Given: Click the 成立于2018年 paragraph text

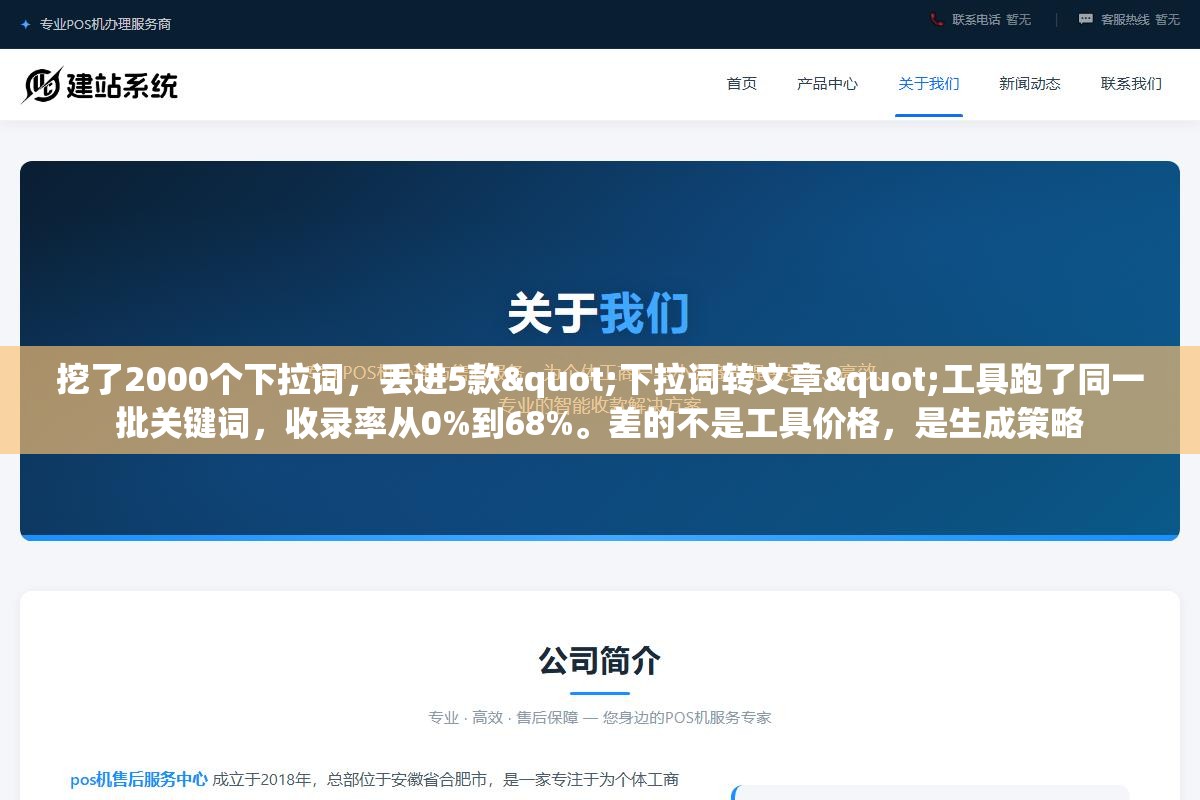Looking at the screenshot, I should point(446,779).
